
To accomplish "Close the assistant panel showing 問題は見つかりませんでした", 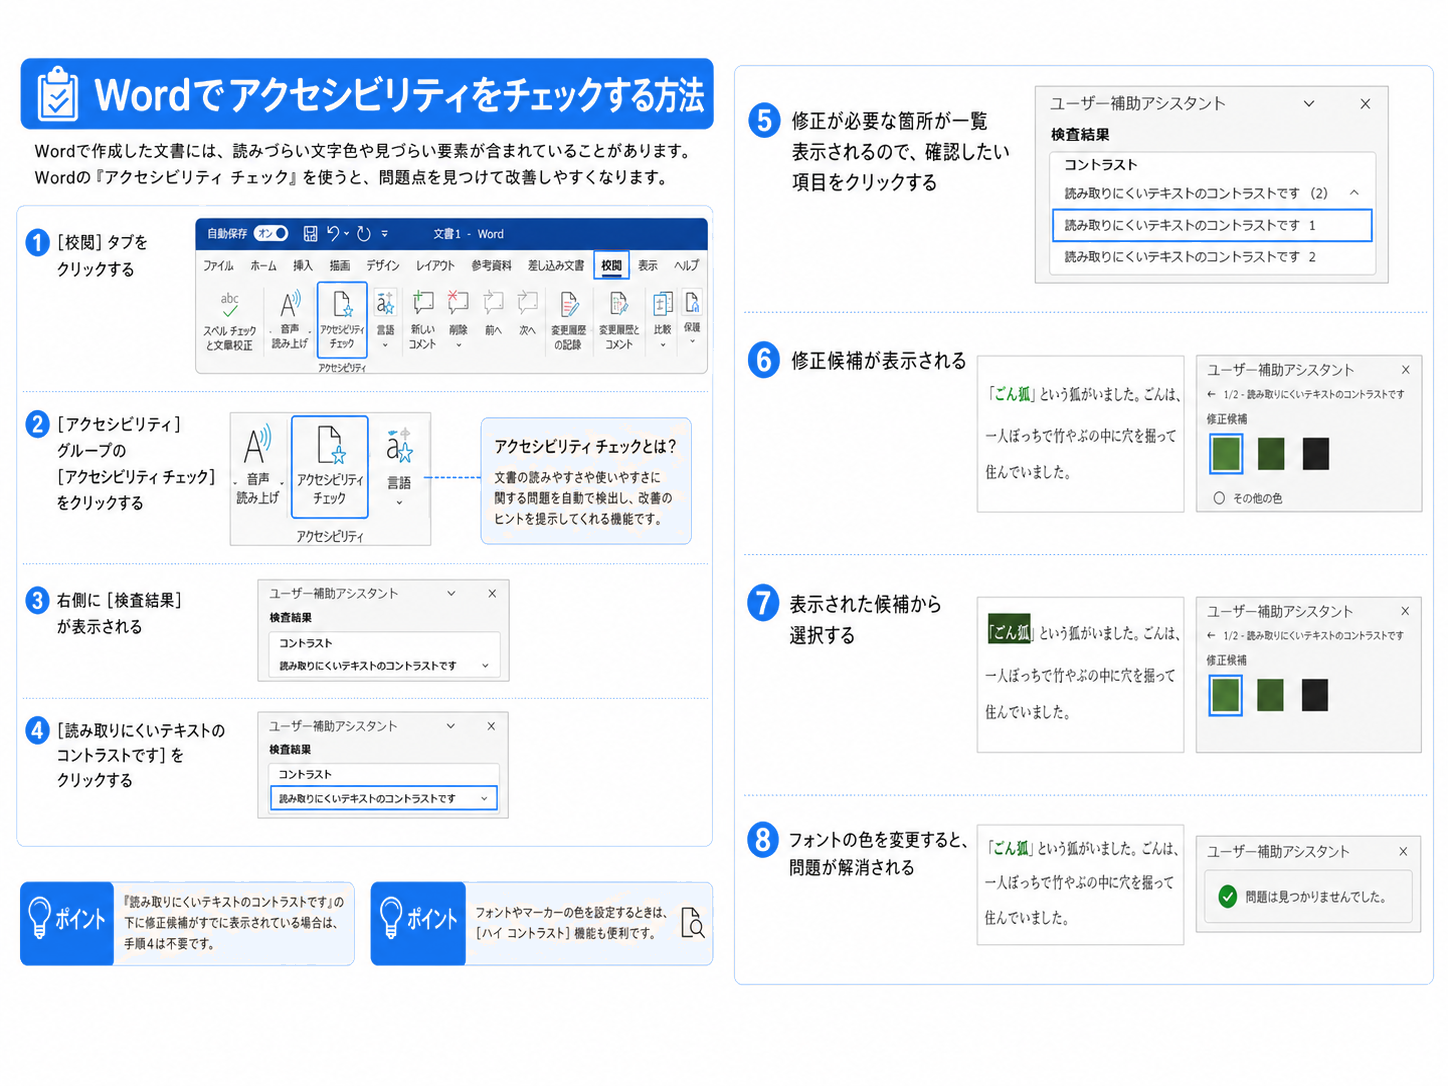I will tap(1403, 852).
